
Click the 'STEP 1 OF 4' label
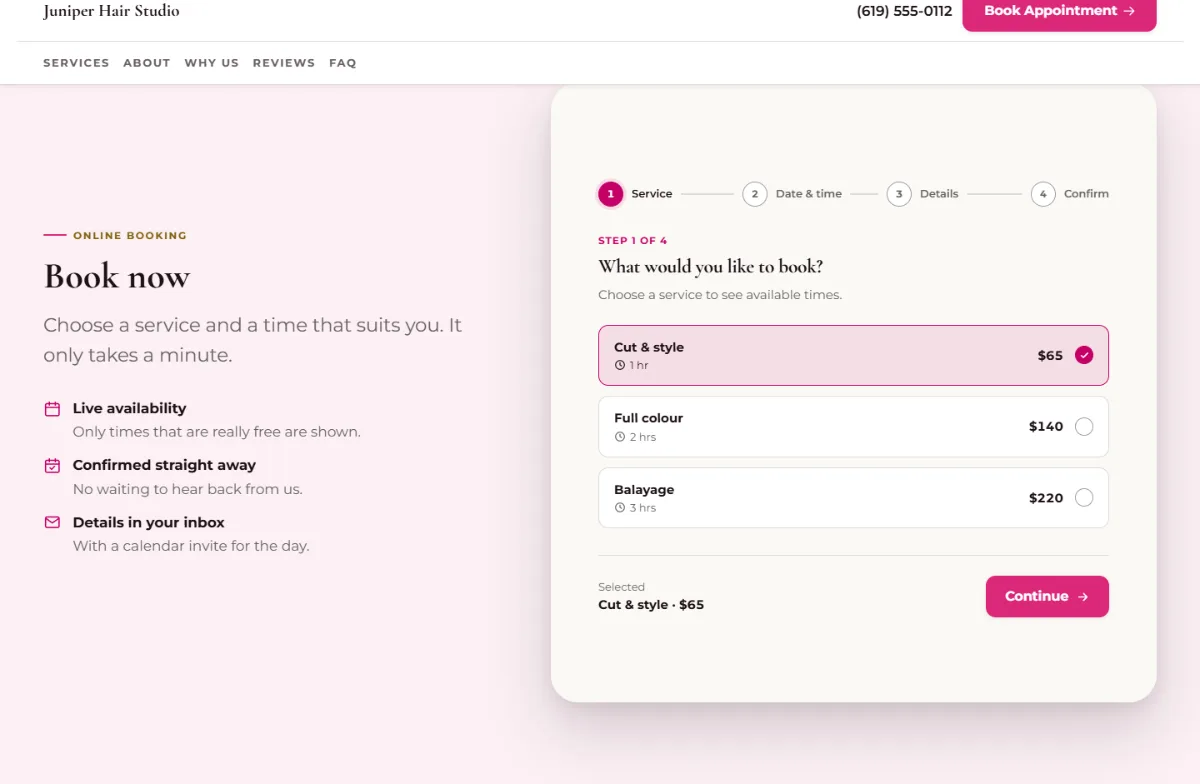(632, 241)
